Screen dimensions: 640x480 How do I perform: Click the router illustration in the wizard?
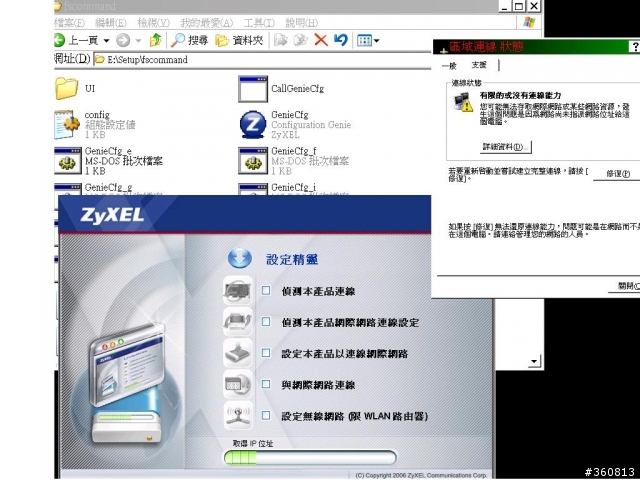(x=127, y=386)
